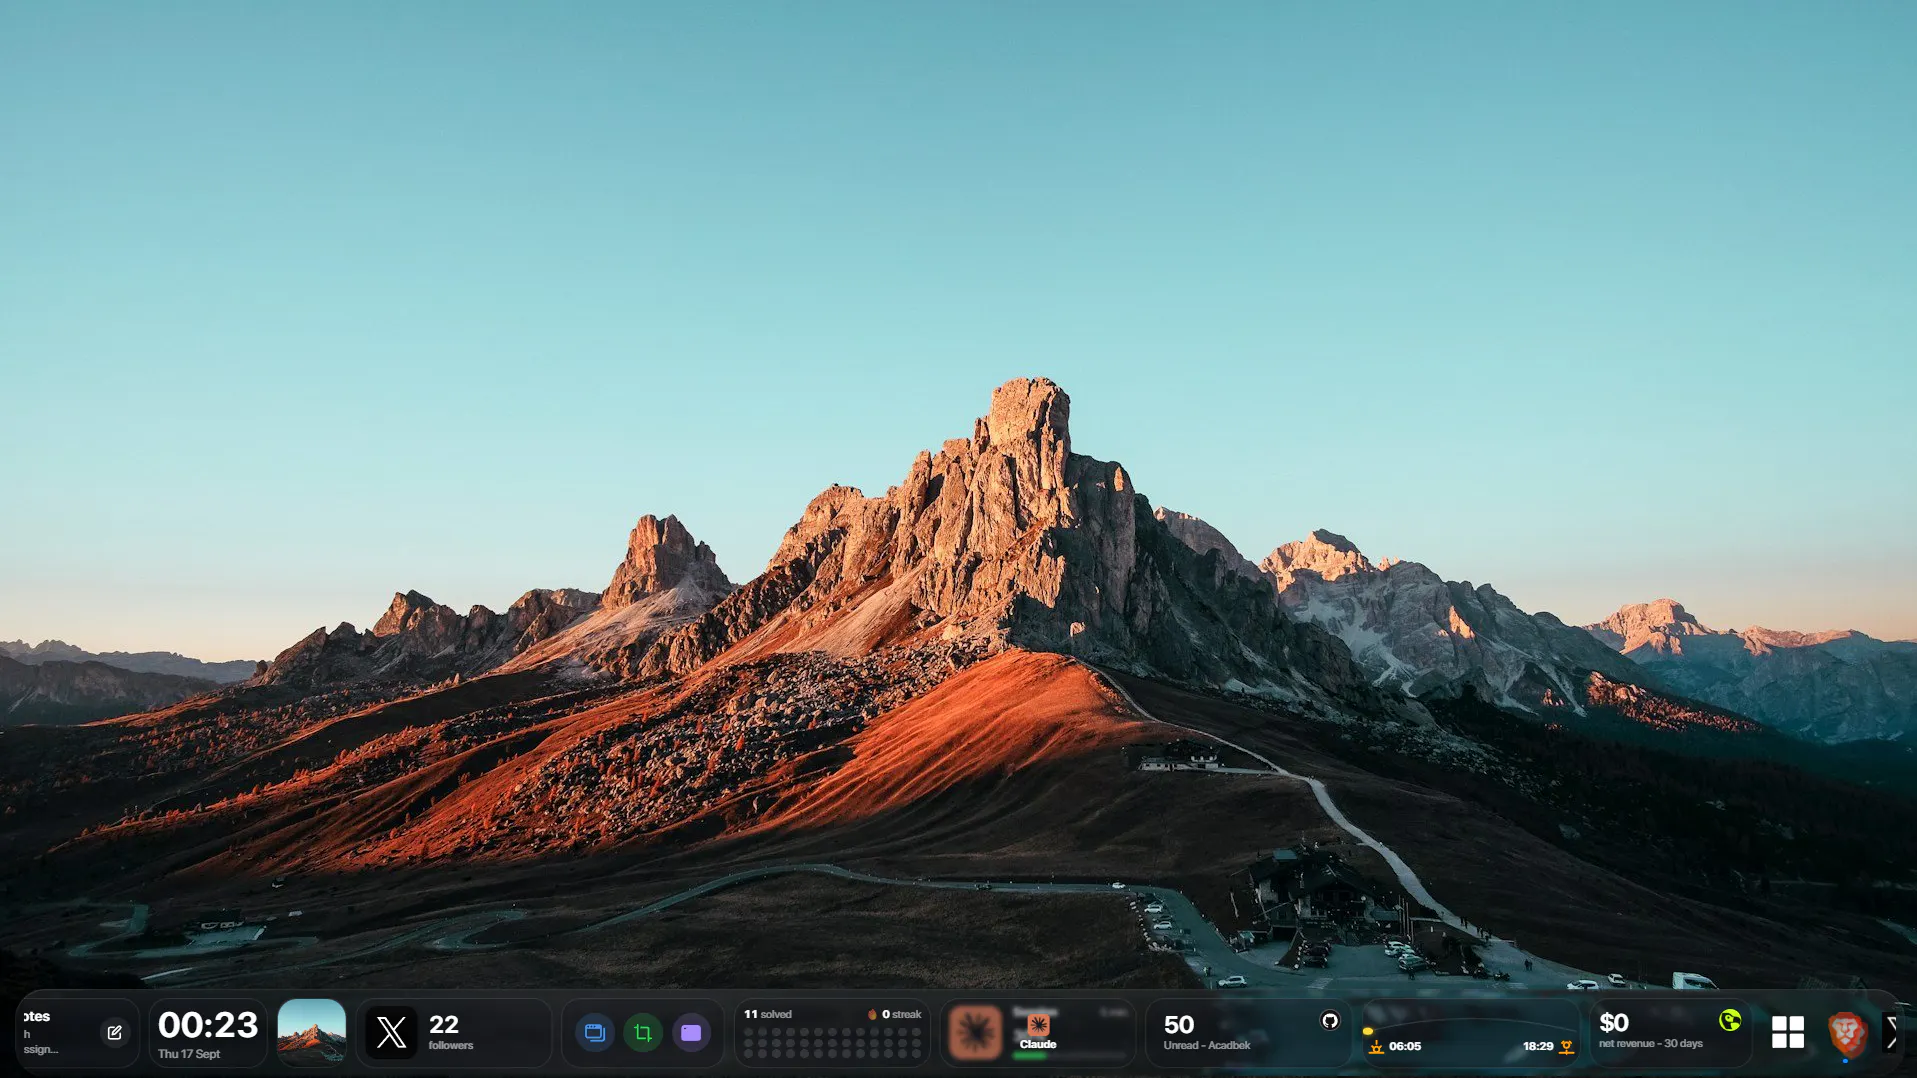Select the green crop tool icon

click(x=643, y=1033)
